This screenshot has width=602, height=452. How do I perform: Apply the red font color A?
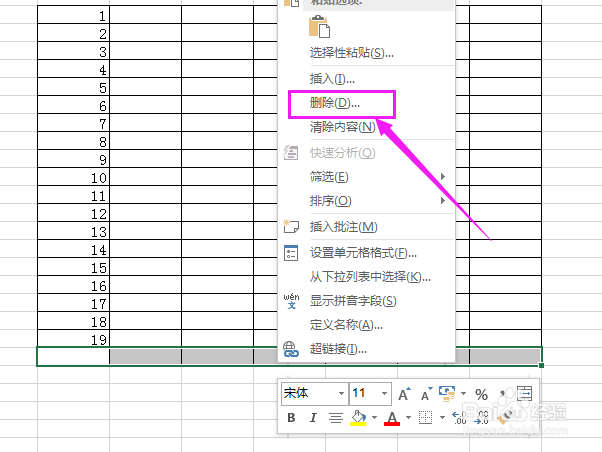[392, 418]
